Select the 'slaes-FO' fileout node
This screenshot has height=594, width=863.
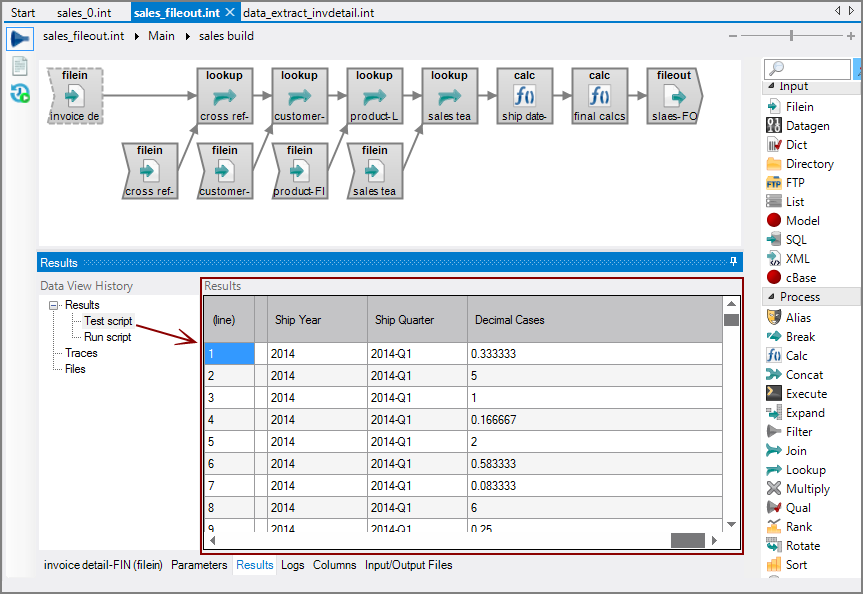674,98
